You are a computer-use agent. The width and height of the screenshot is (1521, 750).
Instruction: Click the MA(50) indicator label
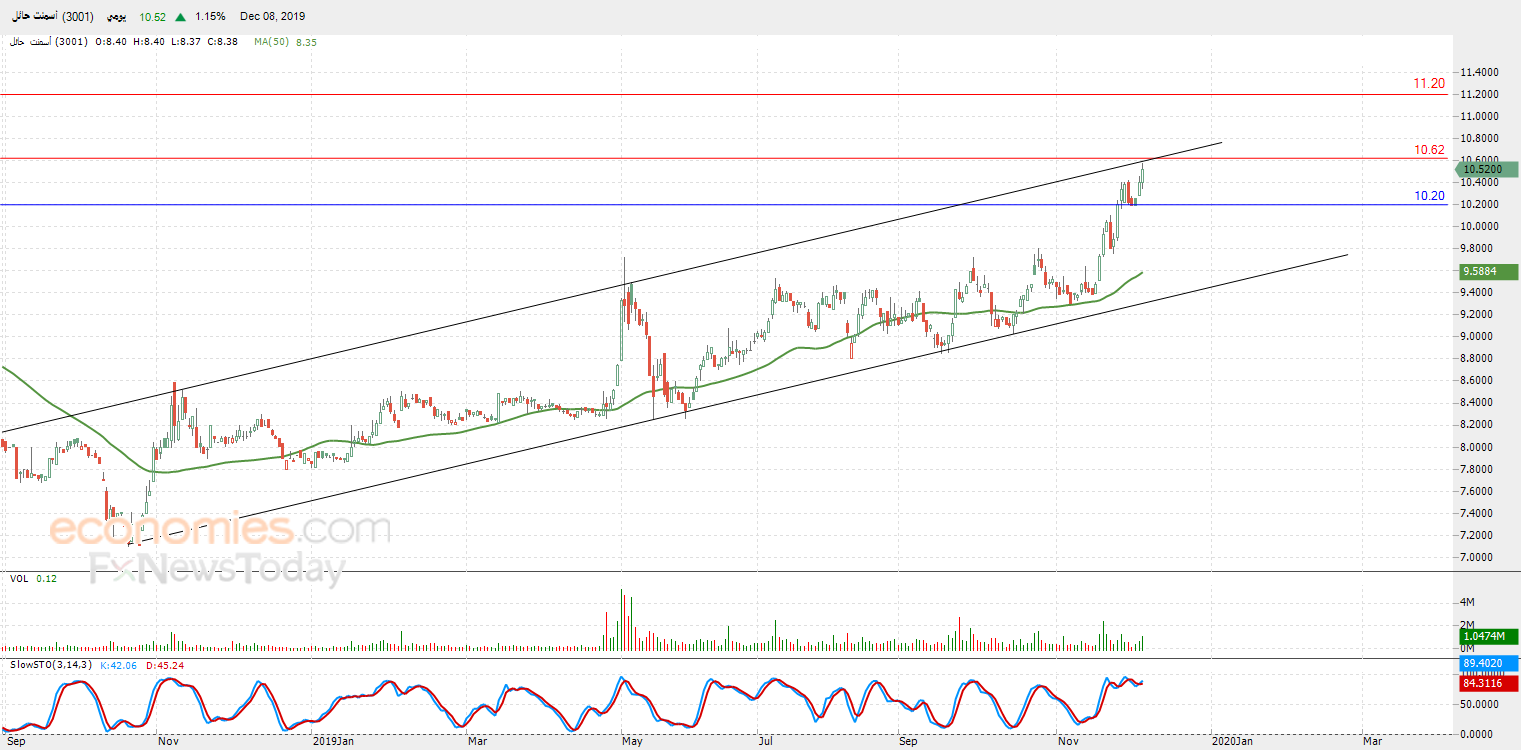coord(271,42)
